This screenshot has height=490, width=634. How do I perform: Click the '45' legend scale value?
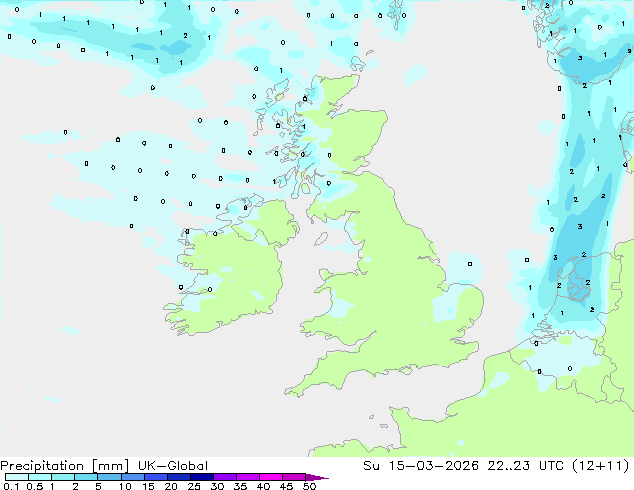click(286, 486)
